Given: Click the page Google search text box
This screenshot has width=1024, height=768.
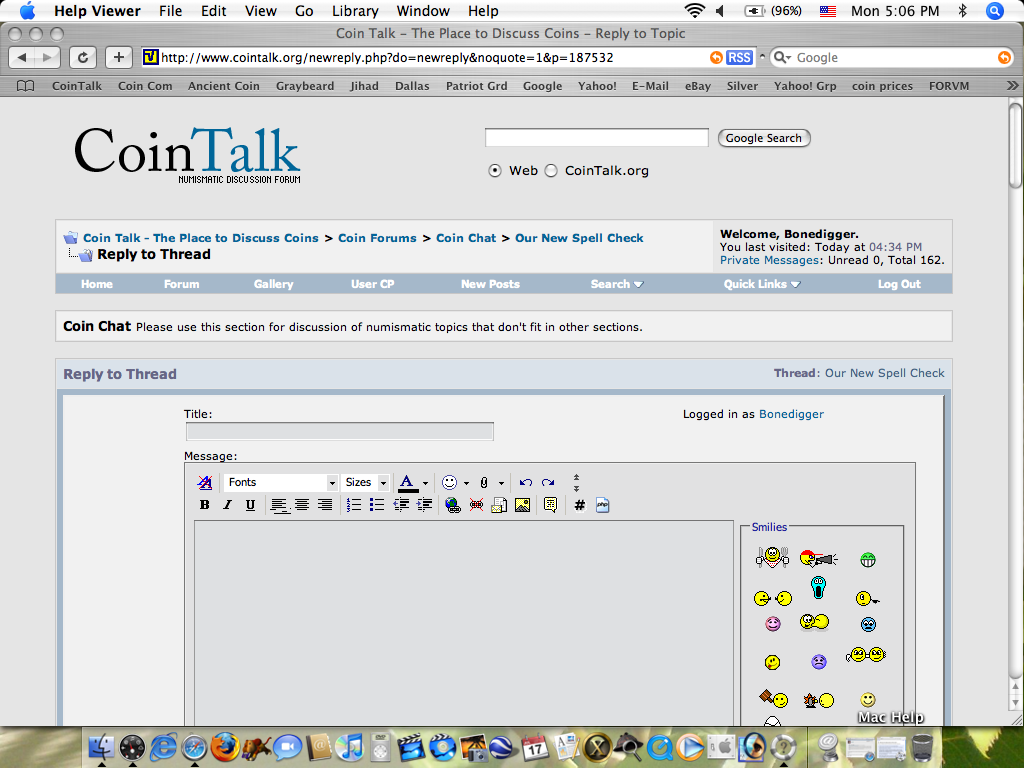Looking at the screenshot, I should point(597,138).
